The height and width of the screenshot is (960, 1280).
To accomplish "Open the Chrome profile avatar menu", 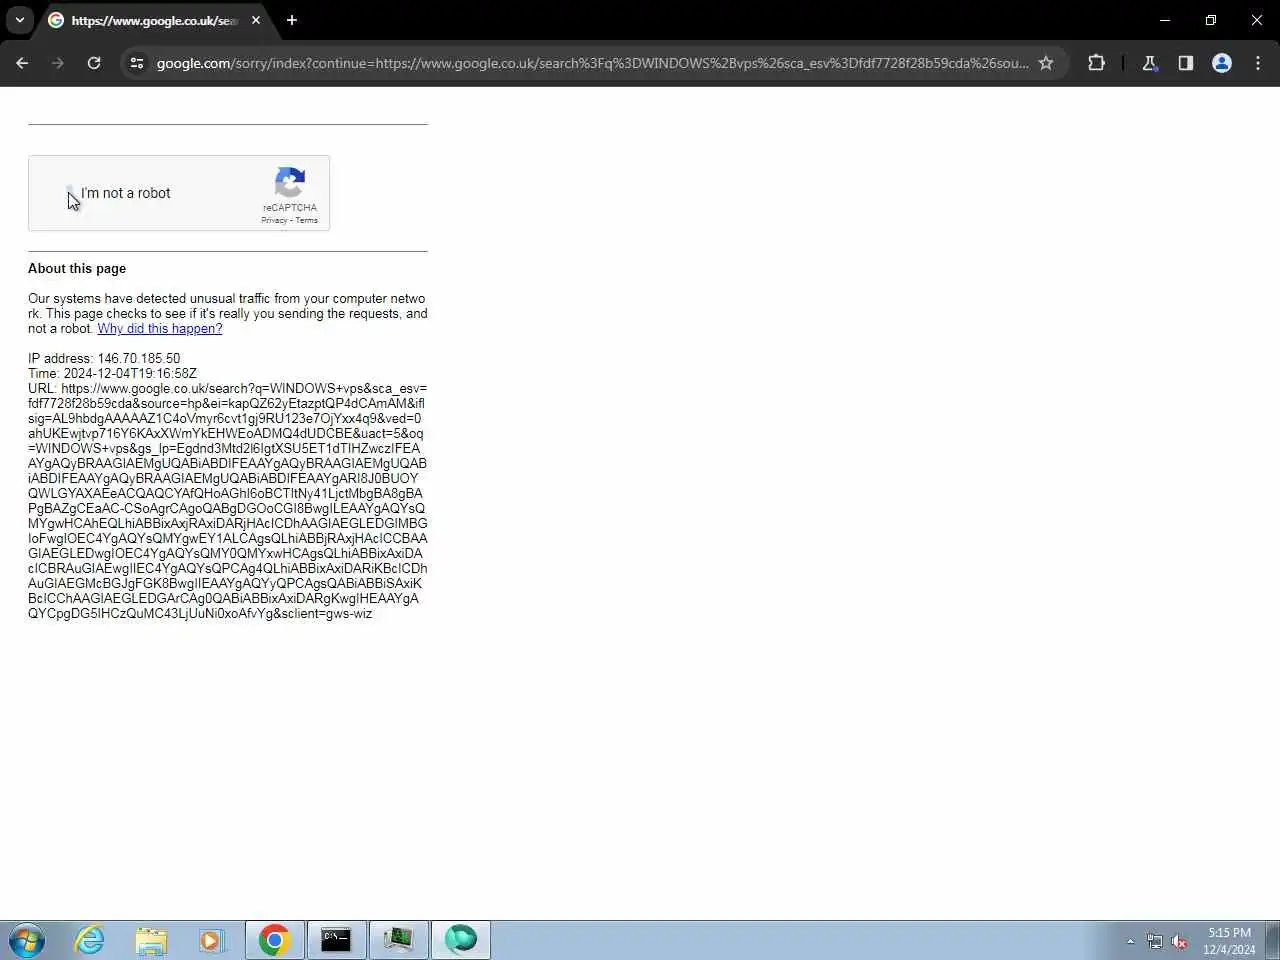I will (x=1222, y=63).
